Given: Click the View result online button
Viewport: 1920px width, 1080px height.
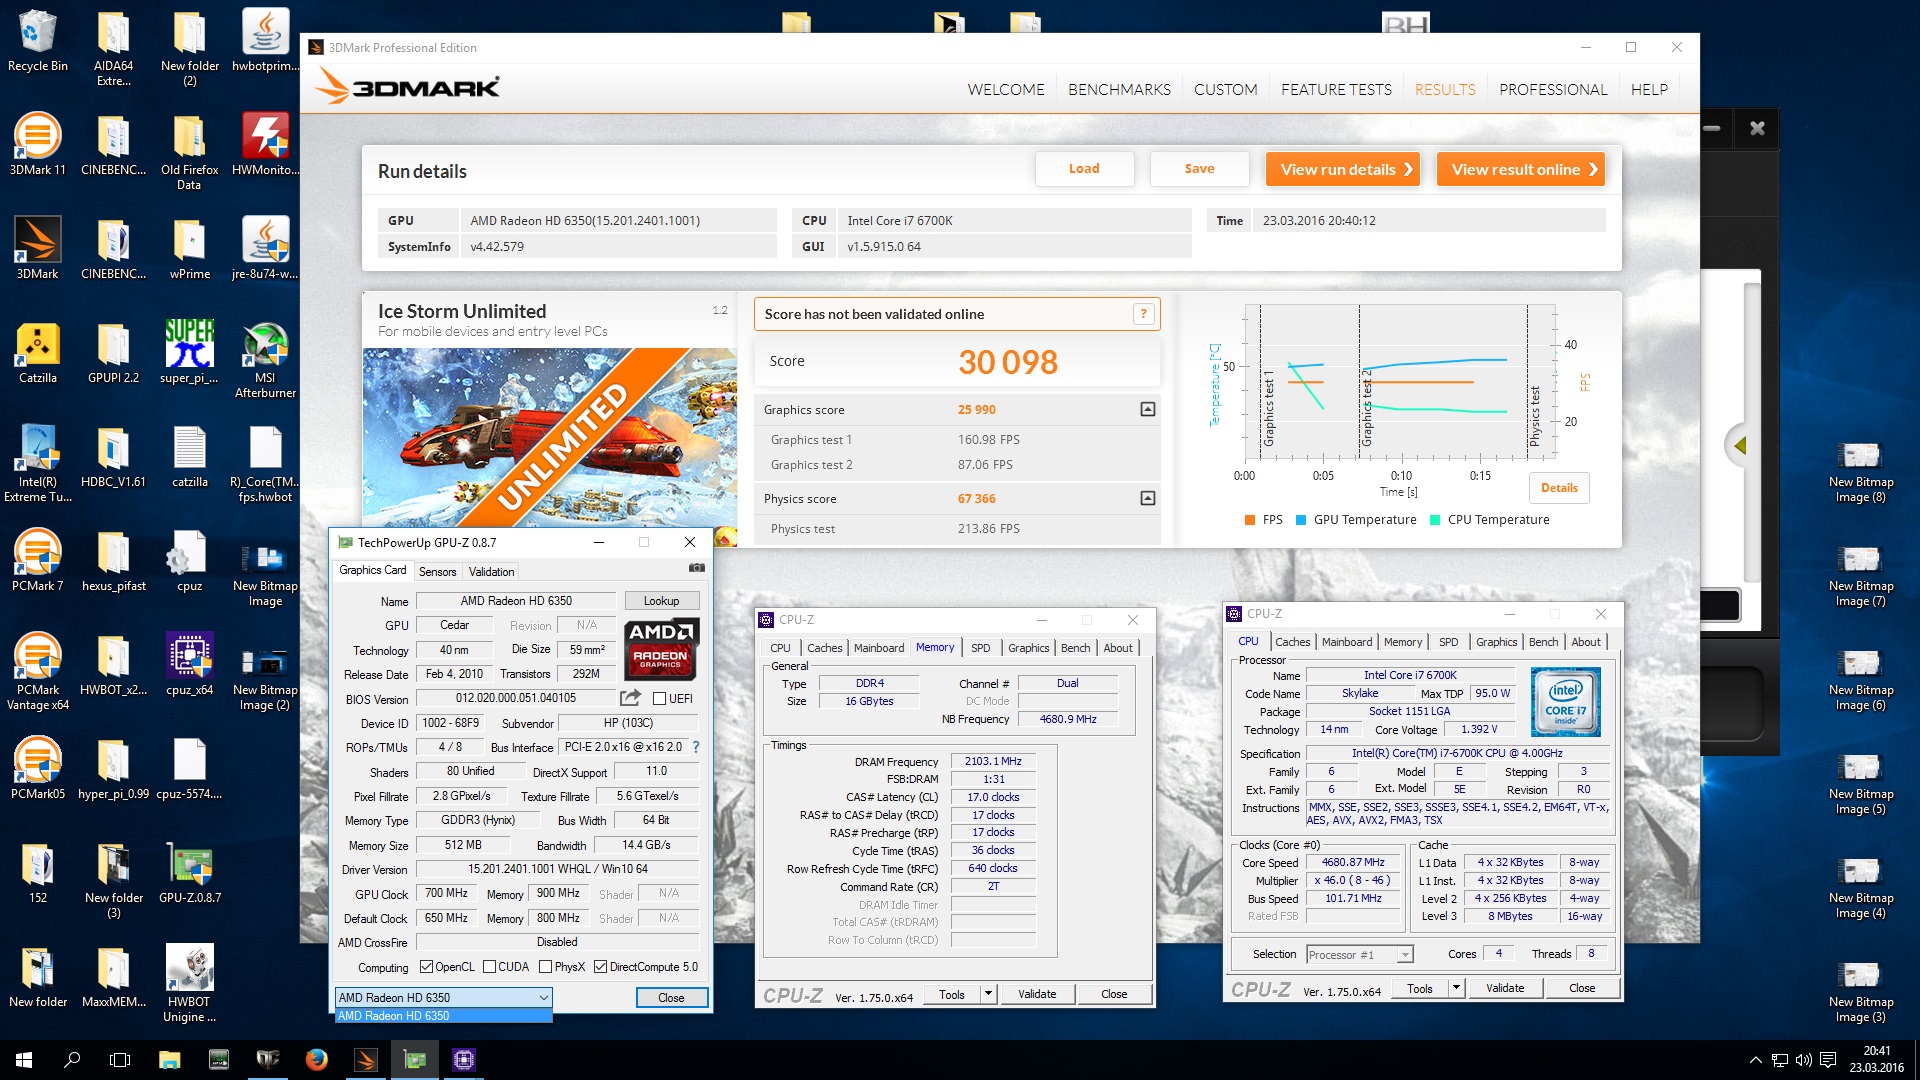Looking at the screenshot, I should (x=1520, y=169).
